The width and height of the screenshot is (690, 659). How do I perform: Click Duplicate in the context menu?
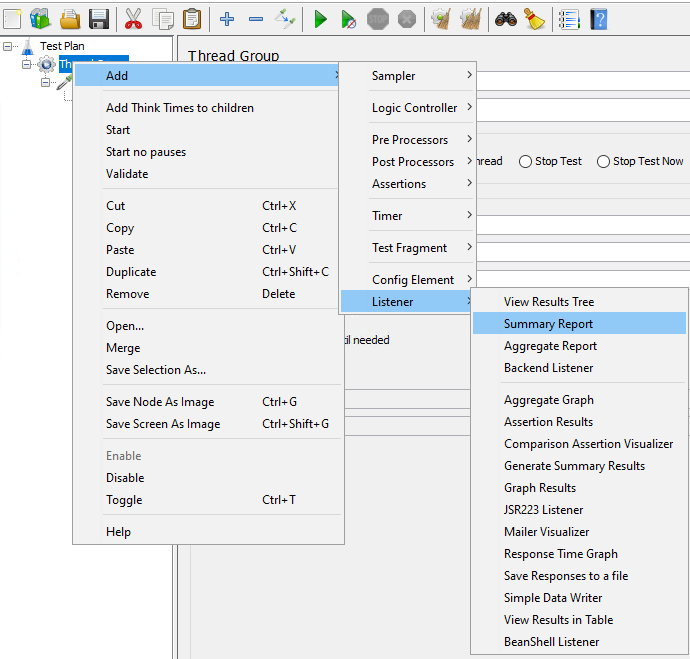tap(131, 272)
